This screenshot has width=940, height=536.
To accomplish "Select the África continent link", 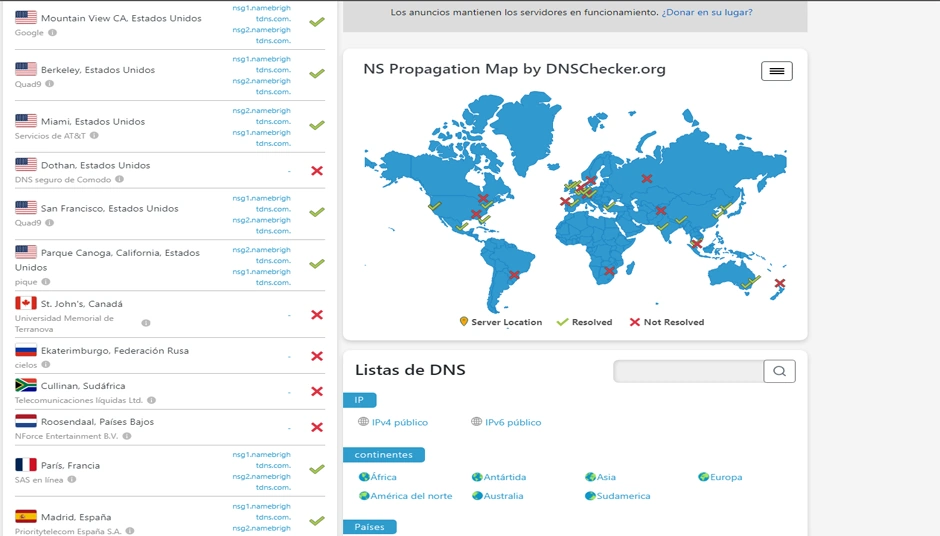I will (x=383, y=477).
